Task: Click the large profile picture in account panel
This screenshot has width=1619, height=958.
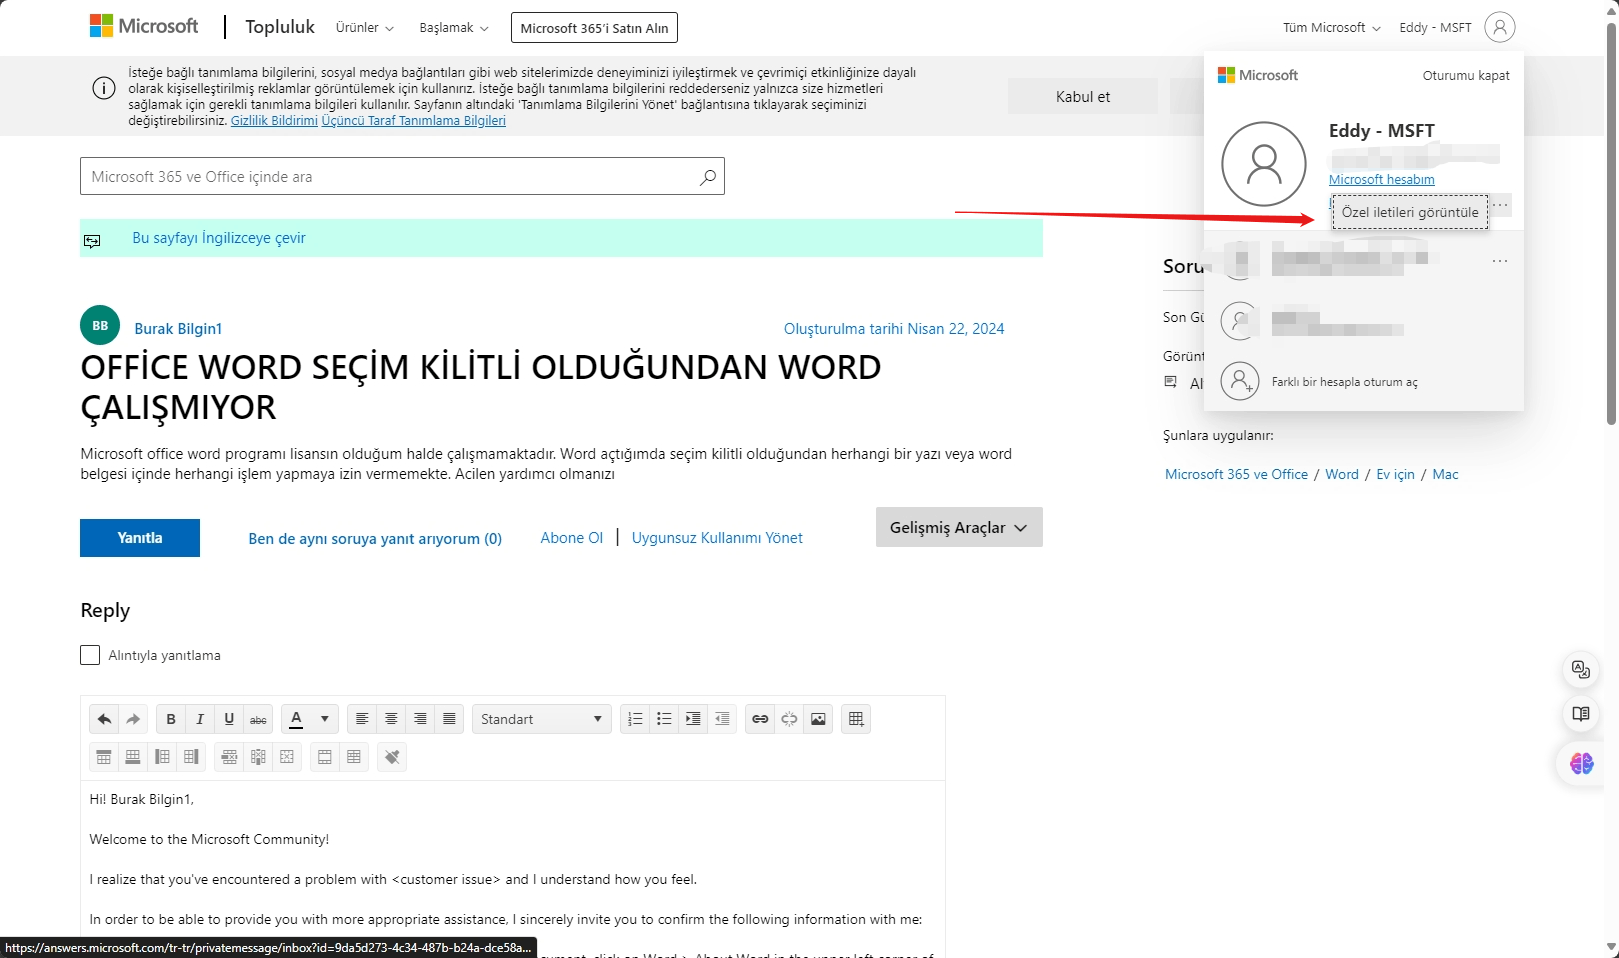Action: coord(1264,164)
